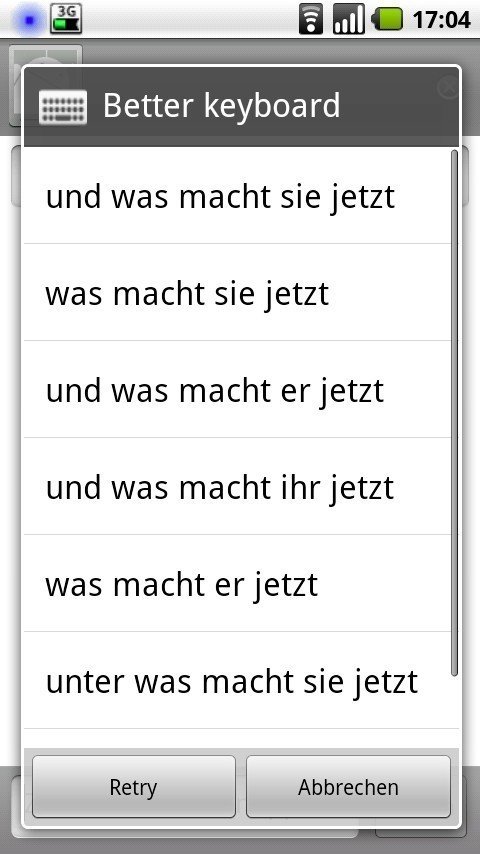Click the Retry button
The image size is (480, 854).
pyautogui.click(x=133, y=786)
